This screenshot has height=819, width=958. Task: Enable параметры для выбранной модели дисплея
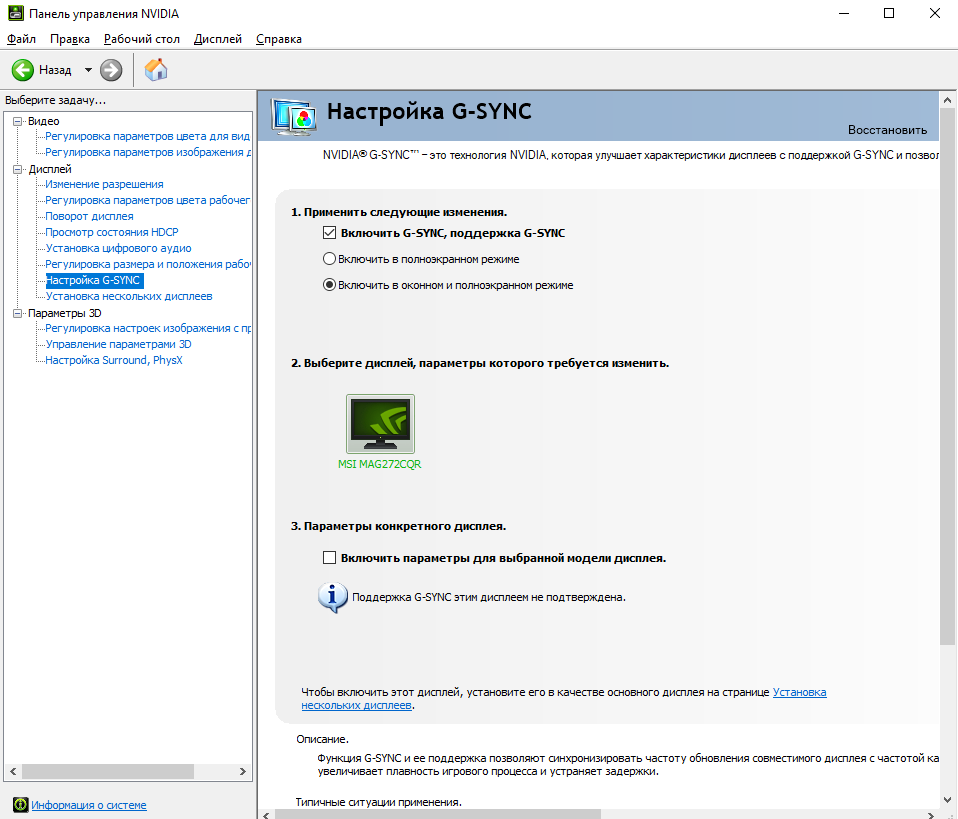(329, 557)
